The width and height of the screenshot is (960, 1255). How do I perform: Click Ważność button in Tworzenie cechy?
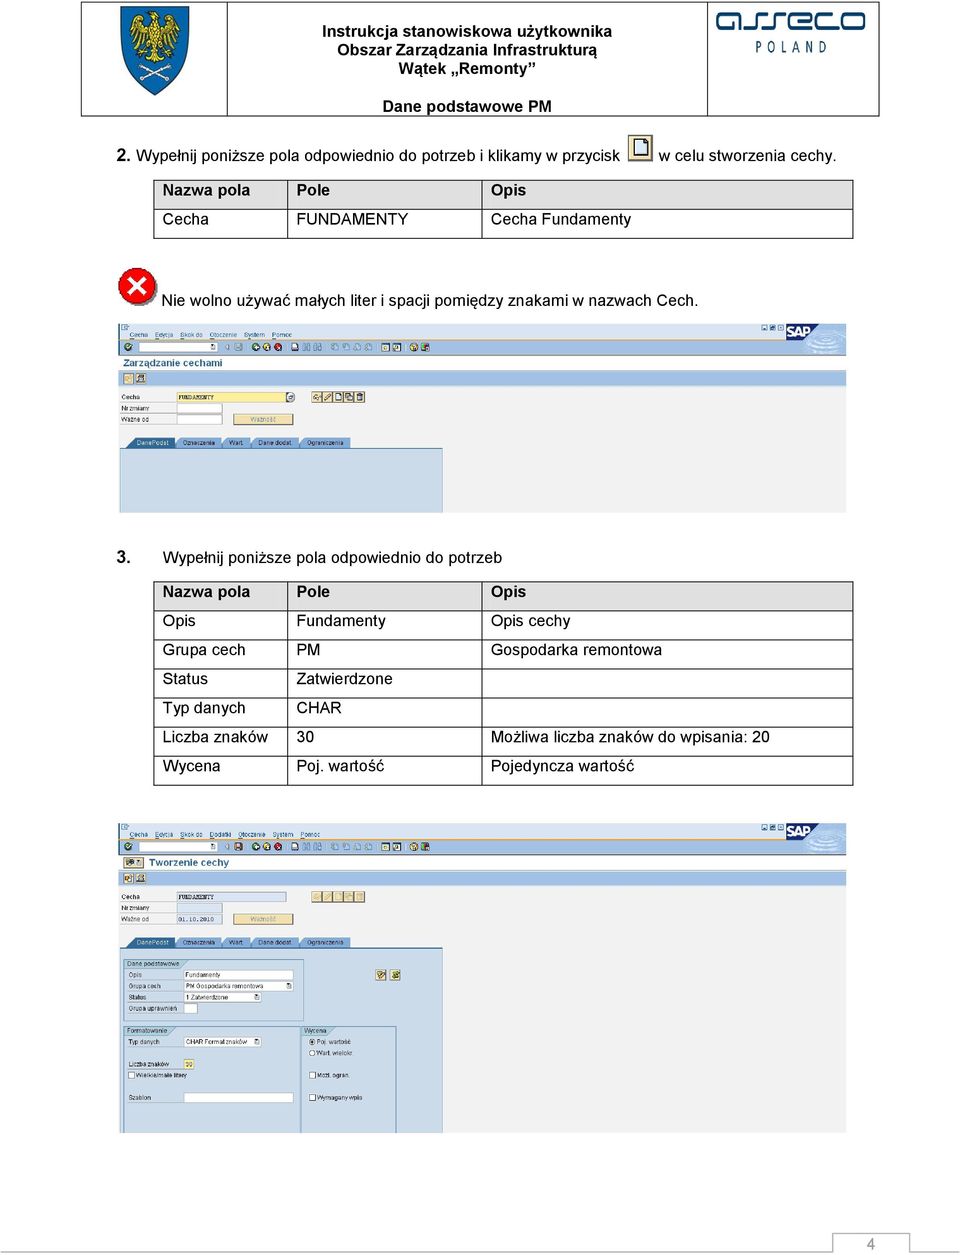click(x=263, y=919)
